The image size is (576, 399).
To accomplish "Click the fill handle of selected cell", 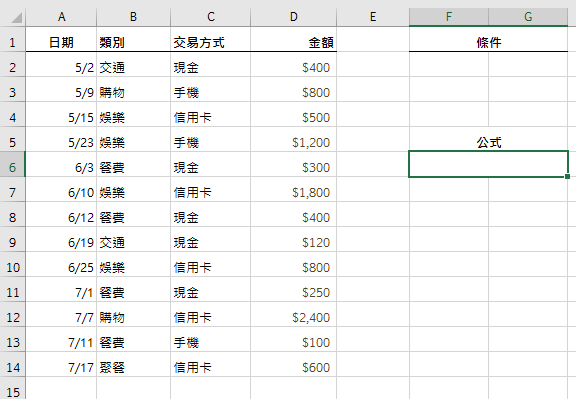I will coord(567,177).
